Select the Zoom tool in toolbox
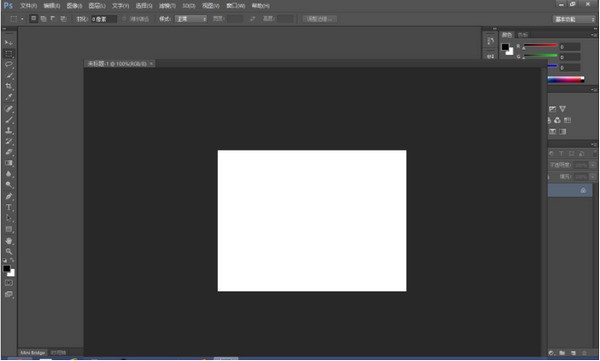This screenshot has height=361, width=600. coord(8,252)
